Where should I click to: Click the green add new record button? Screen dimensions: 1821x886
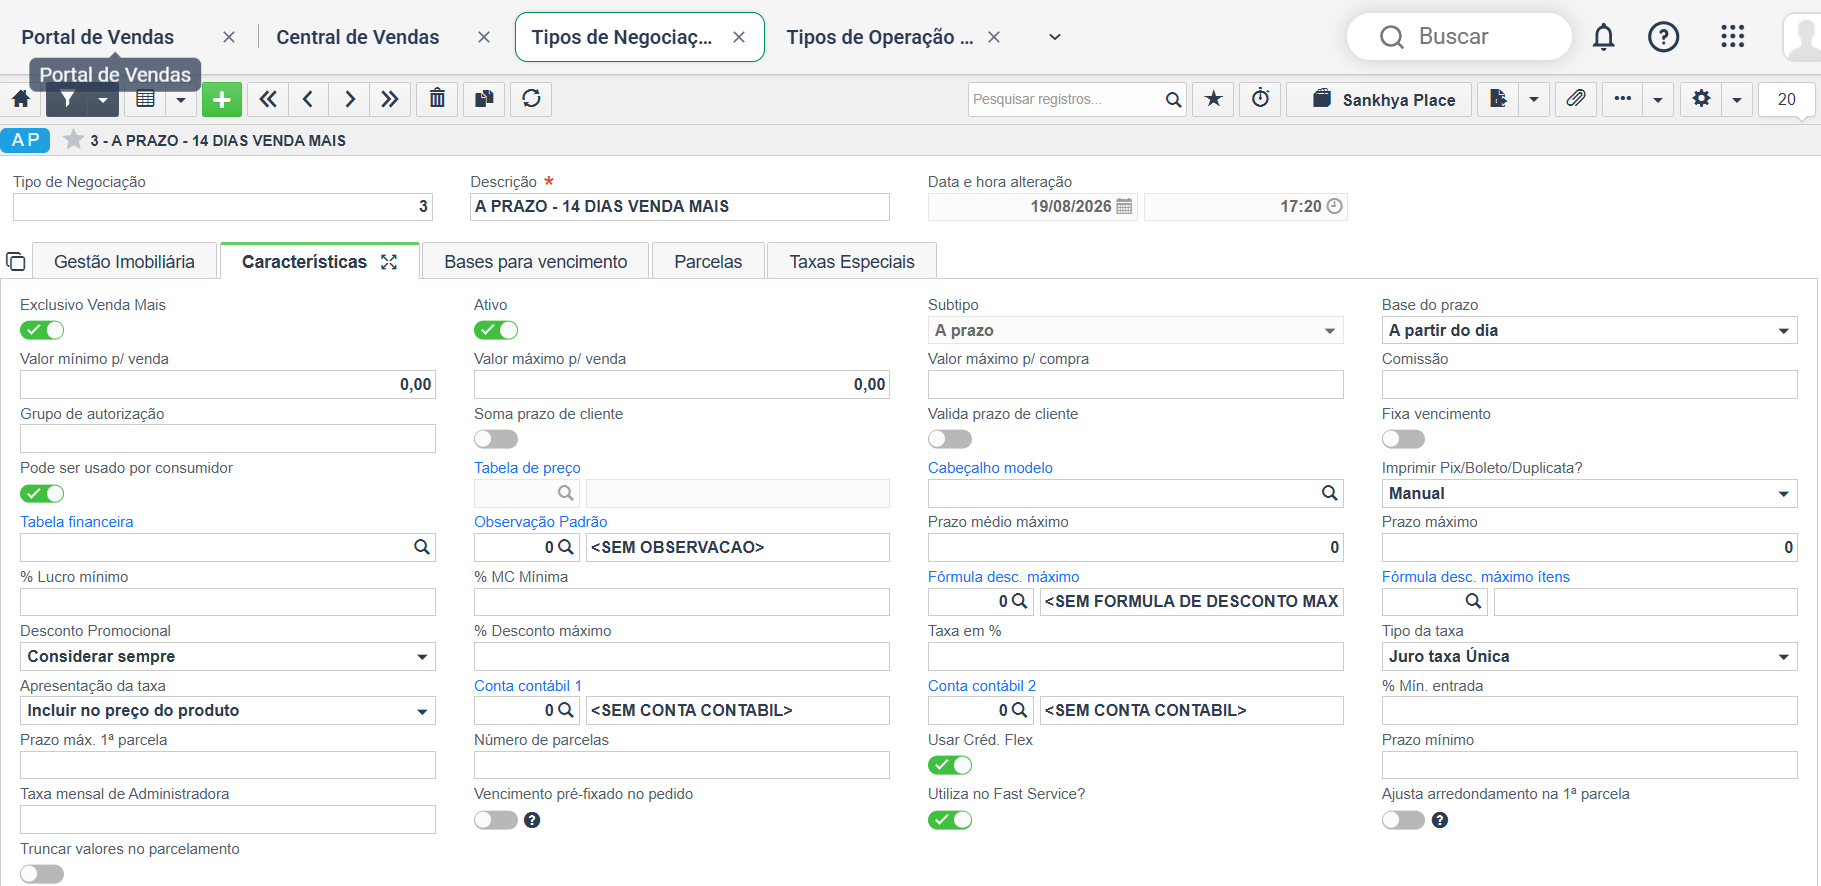pos(222,99)
